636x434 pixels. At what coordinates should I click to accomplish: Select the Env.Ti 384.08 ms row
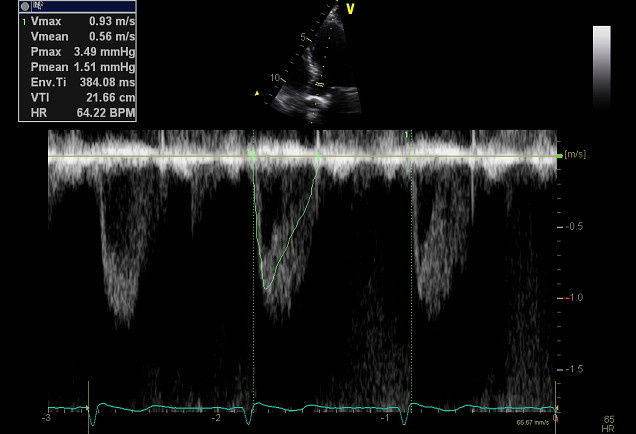tap(77, 81)
